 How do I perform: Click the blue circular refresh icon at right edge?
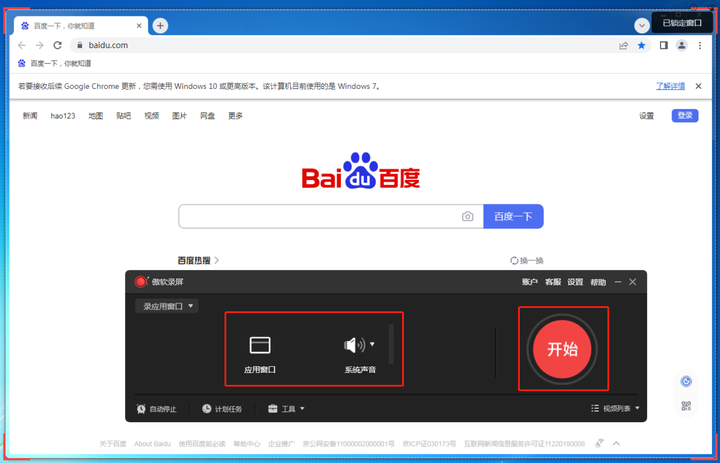click(x=686, y=381)
